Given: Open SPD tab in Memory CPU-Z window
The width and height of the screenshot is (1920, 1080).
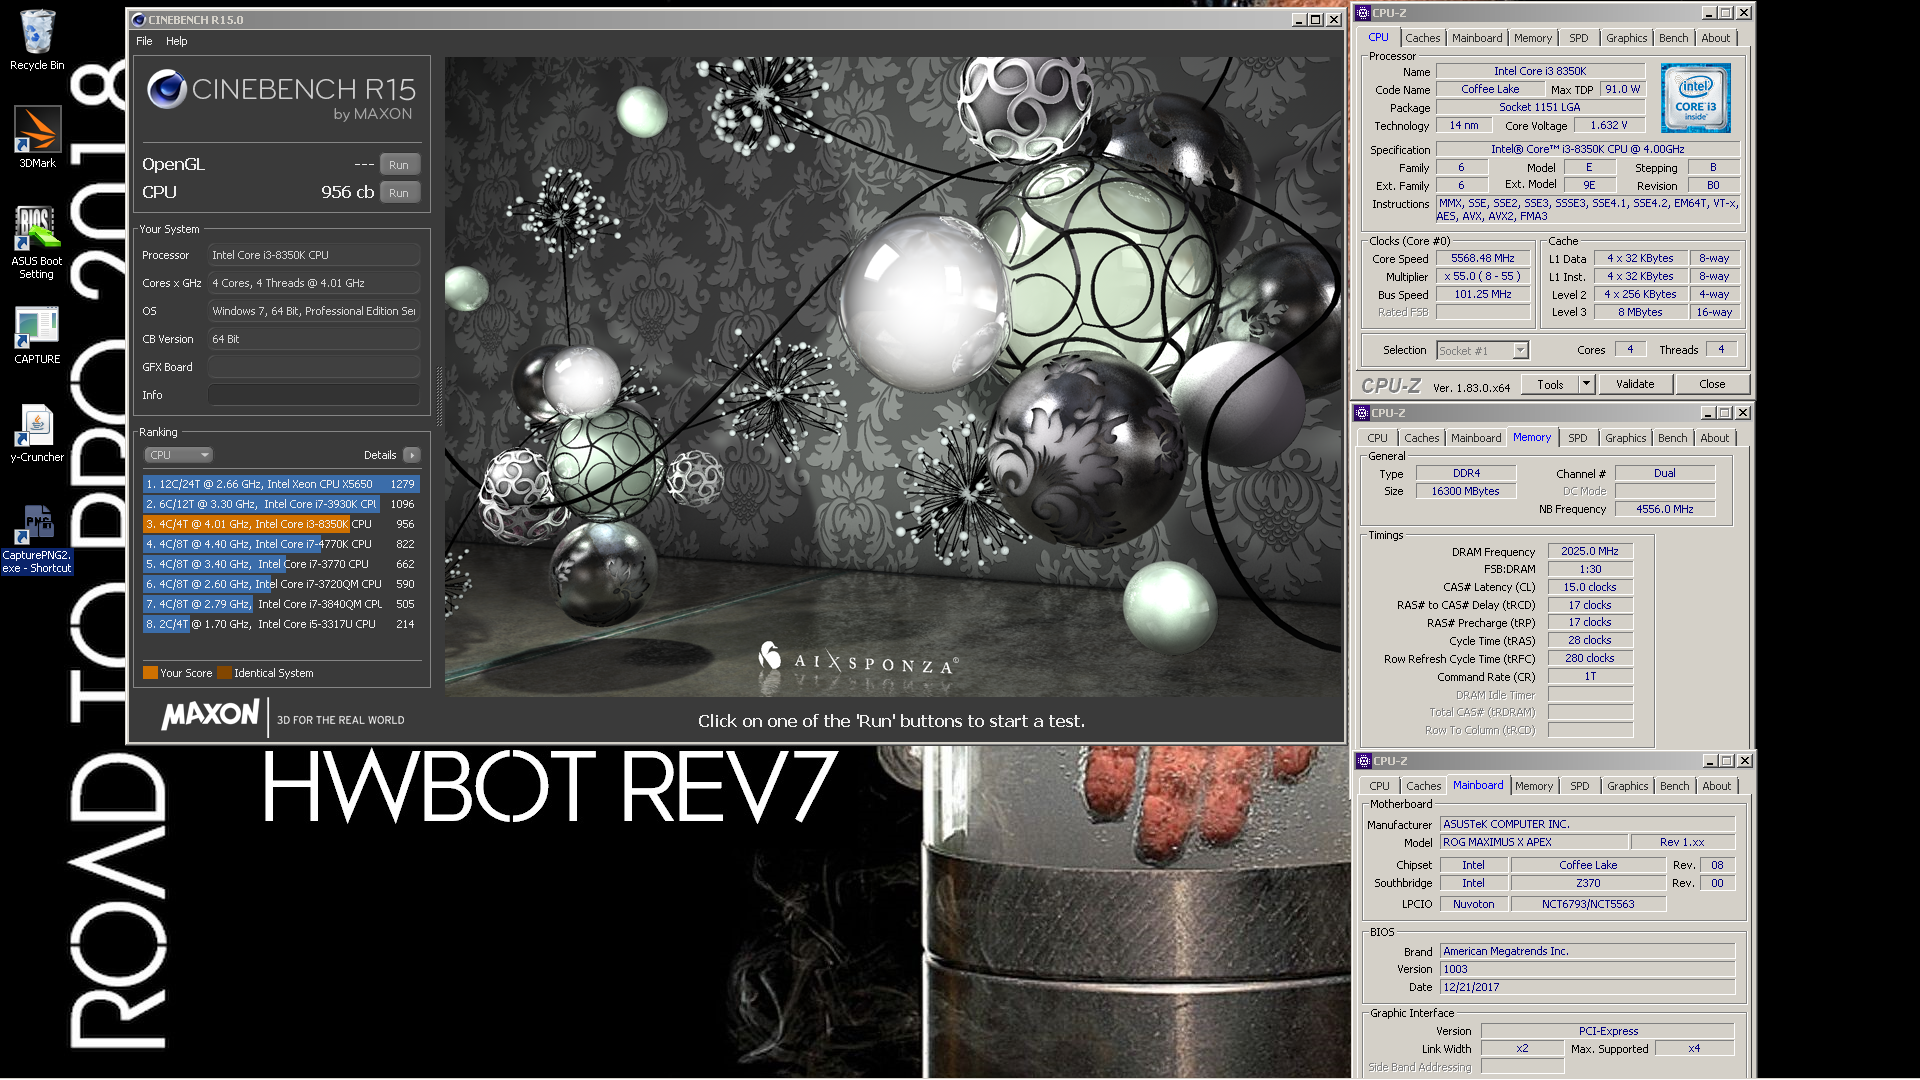Looking at the screenshot, I should click(x=1577, y=438).
